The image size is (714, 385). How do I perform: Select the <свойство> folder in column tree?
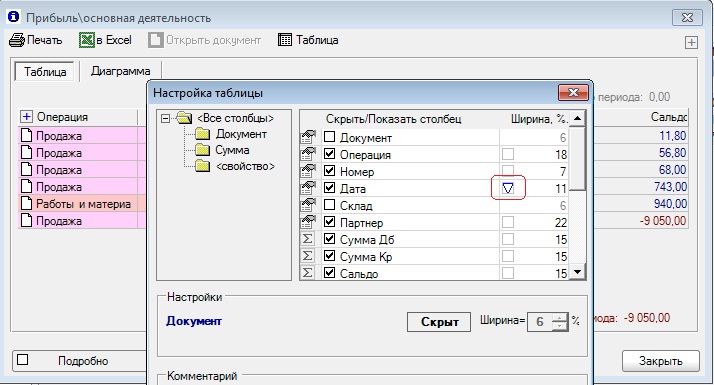[203, 166]
